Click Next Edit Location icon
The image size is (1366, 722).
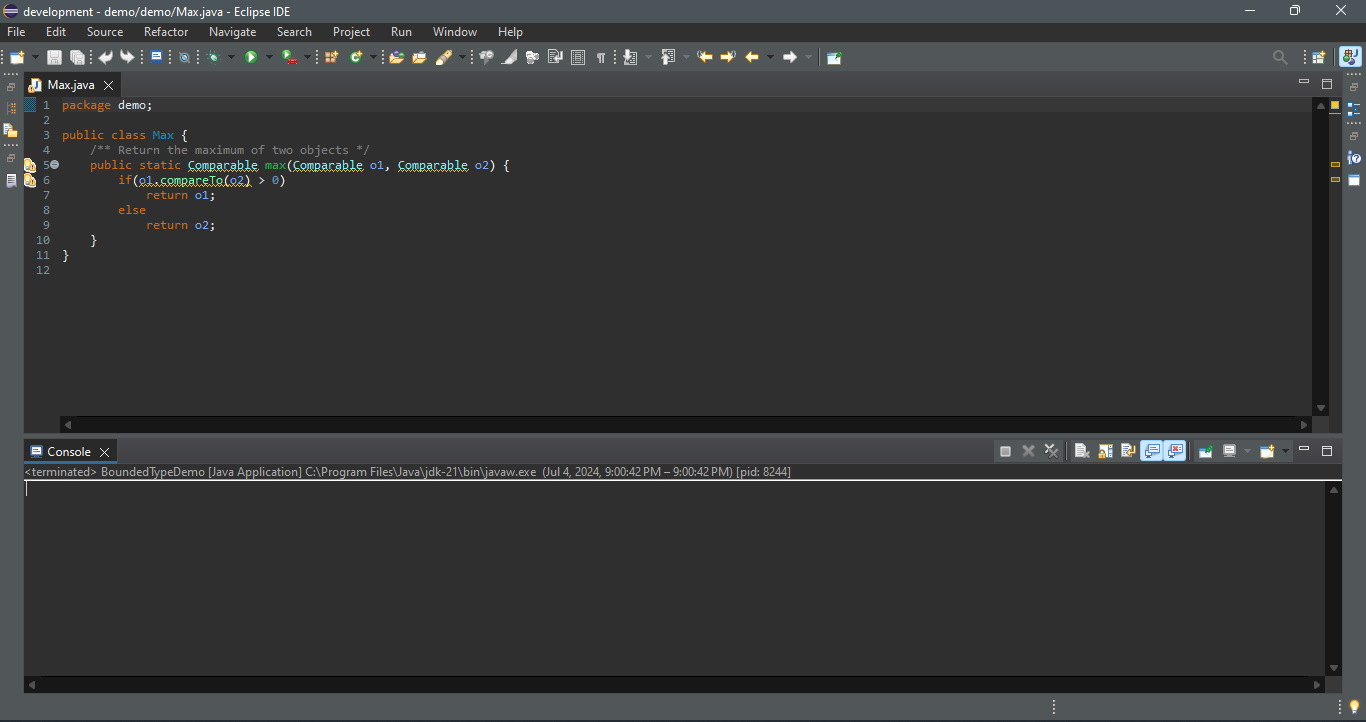point(728,57)
